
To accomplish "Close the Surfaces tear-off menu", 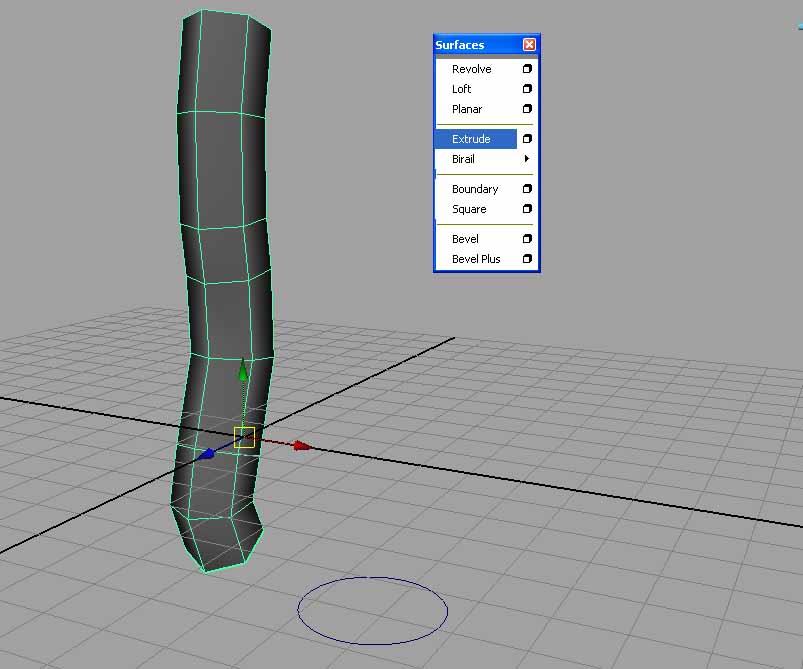I will 529,45.
